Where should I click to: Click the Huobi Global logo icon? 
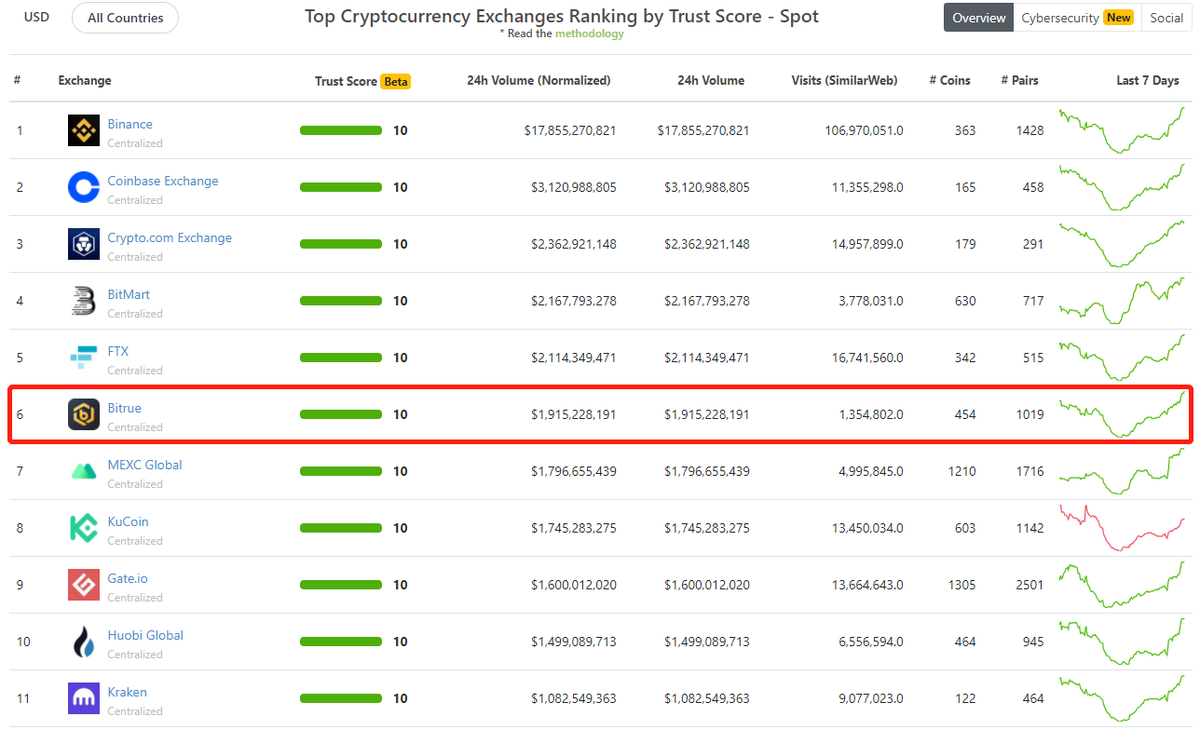tap(83, 642)
